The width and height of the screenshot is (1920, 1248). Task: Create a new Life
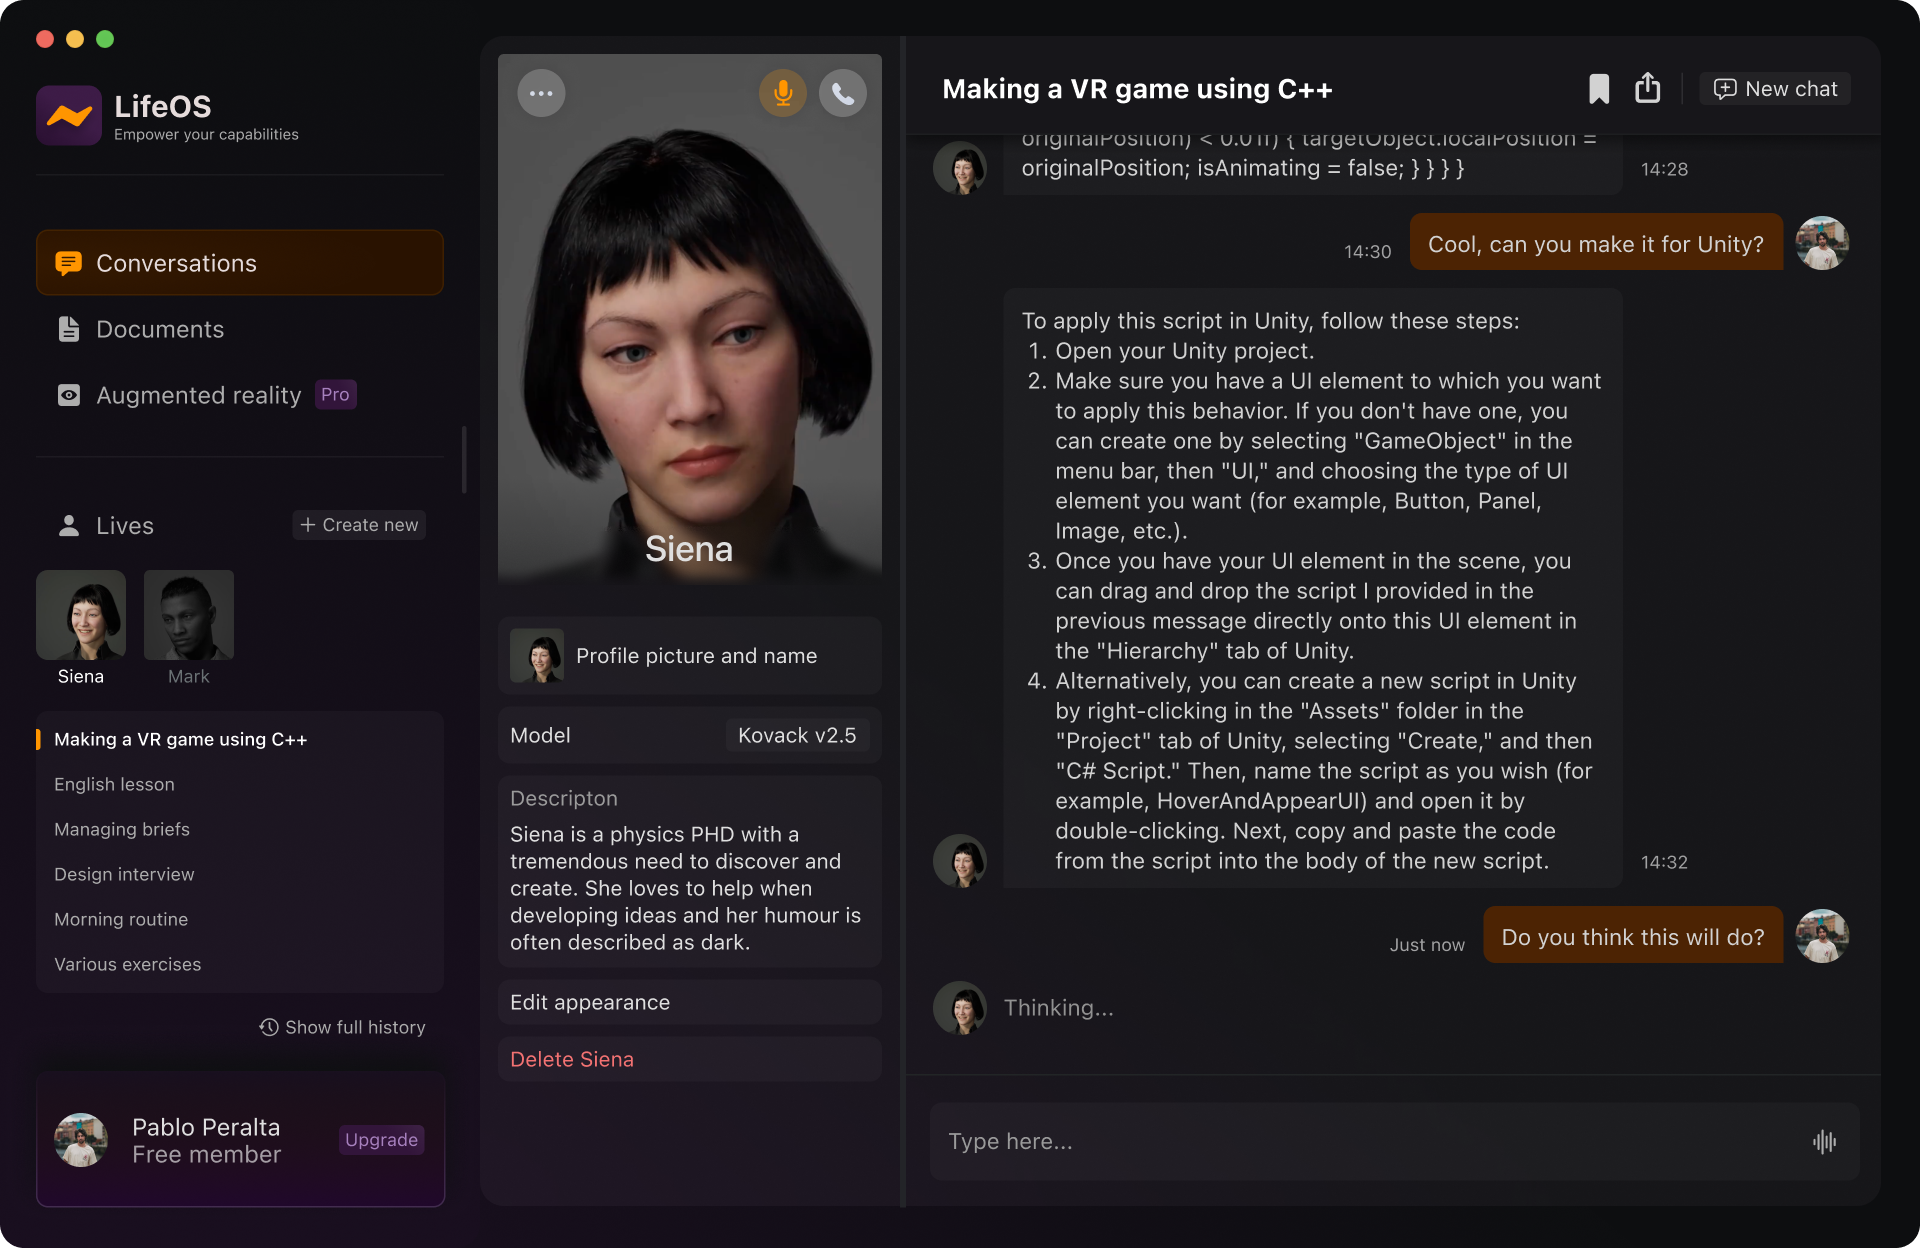(359, 525)
